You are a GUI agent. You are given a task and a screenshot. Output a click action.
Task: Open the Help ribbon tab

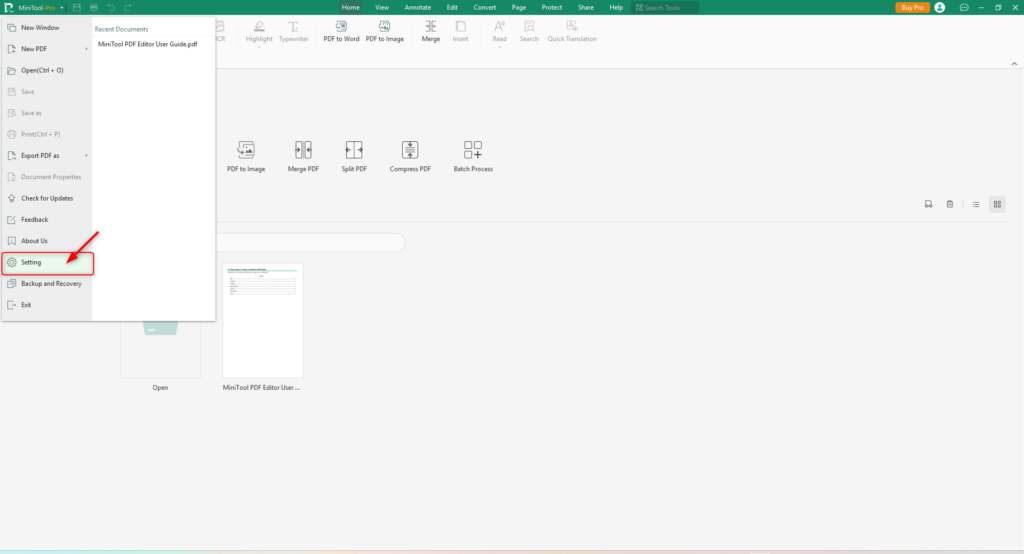(x=616, y=7)
